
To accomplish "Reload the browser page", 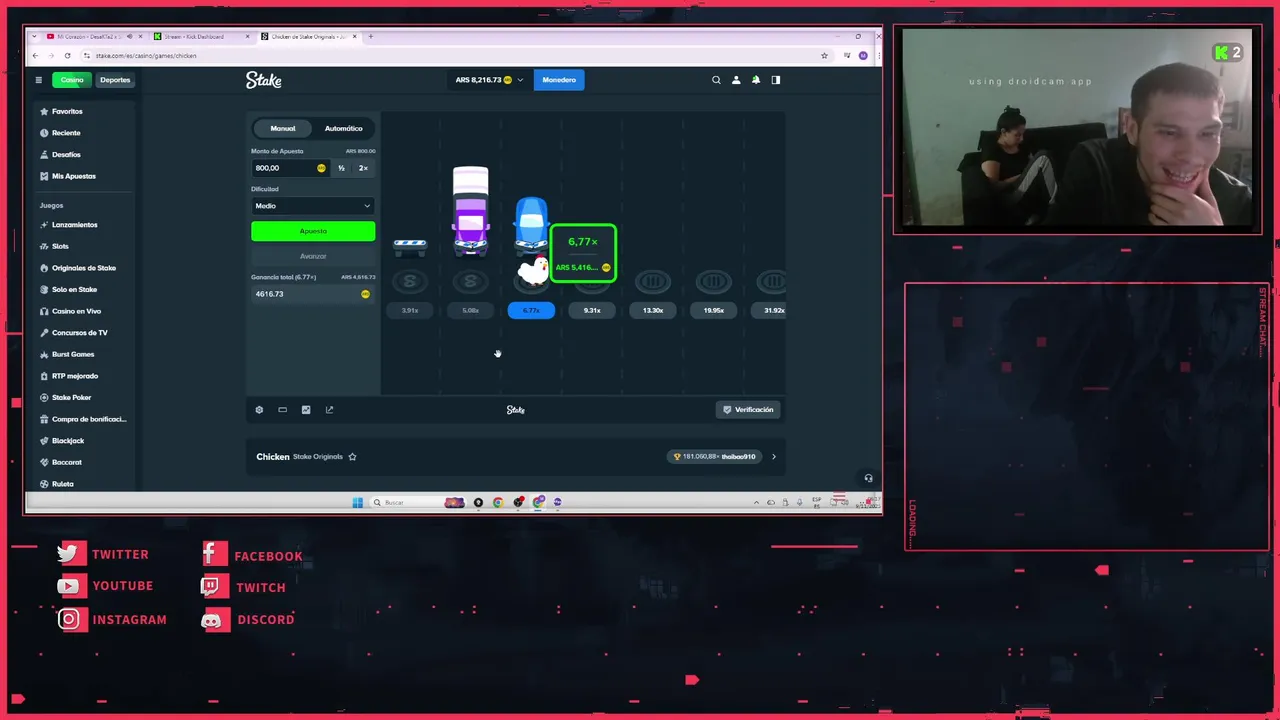I will click(67, 56).
